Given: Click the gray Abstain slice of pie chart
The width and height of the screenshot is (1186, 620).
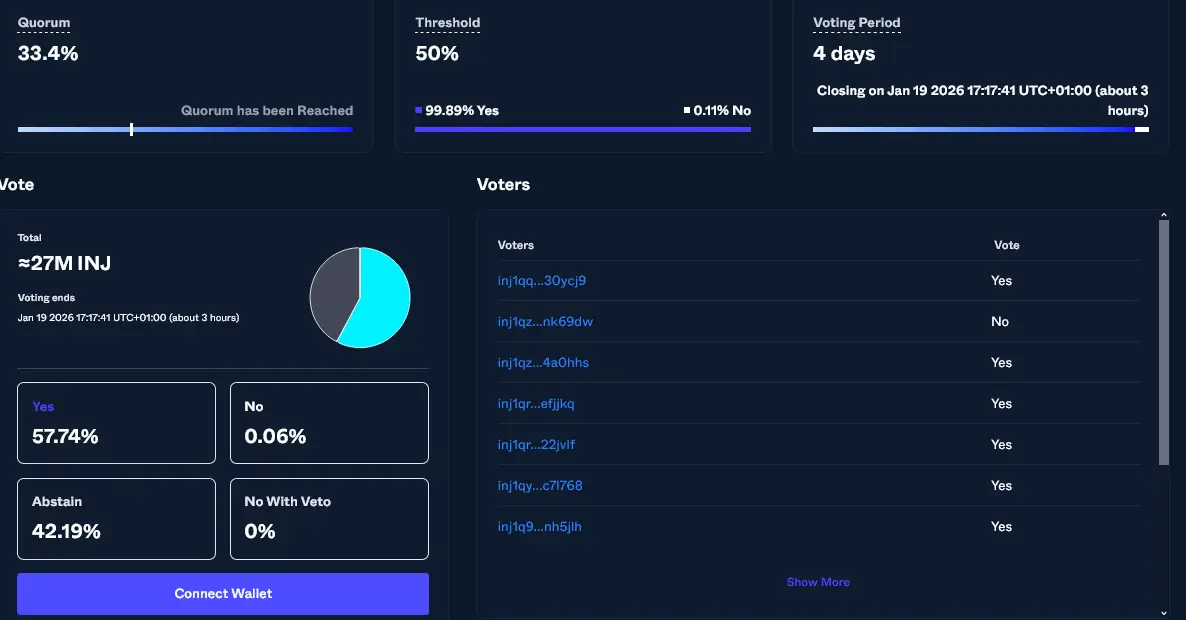Looking at the screenshot, I should [330, 292].
